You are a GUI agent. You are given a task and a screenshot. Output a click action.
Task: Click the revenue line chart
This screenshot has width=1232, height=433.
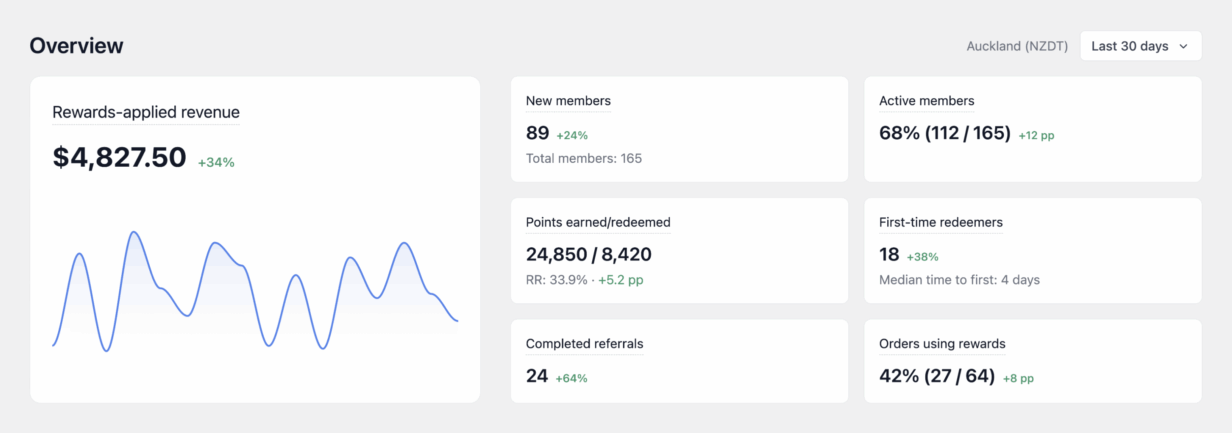pyautogui.click(x=255, y=291)
